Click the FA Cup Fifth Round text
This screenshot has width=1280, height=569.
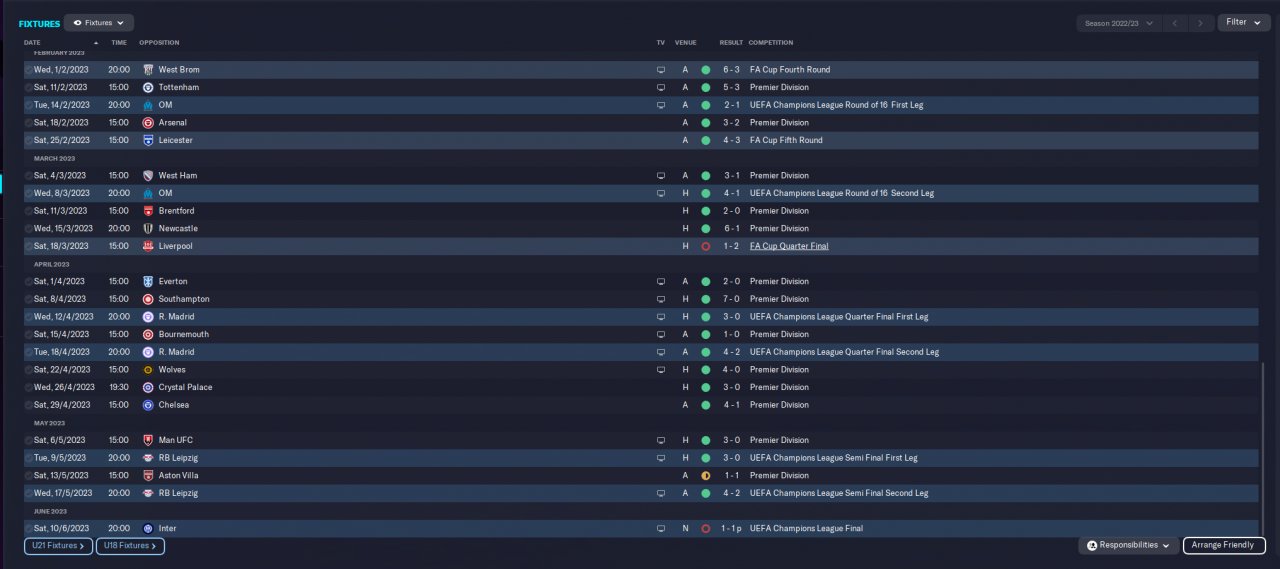[x=786, y=141]
